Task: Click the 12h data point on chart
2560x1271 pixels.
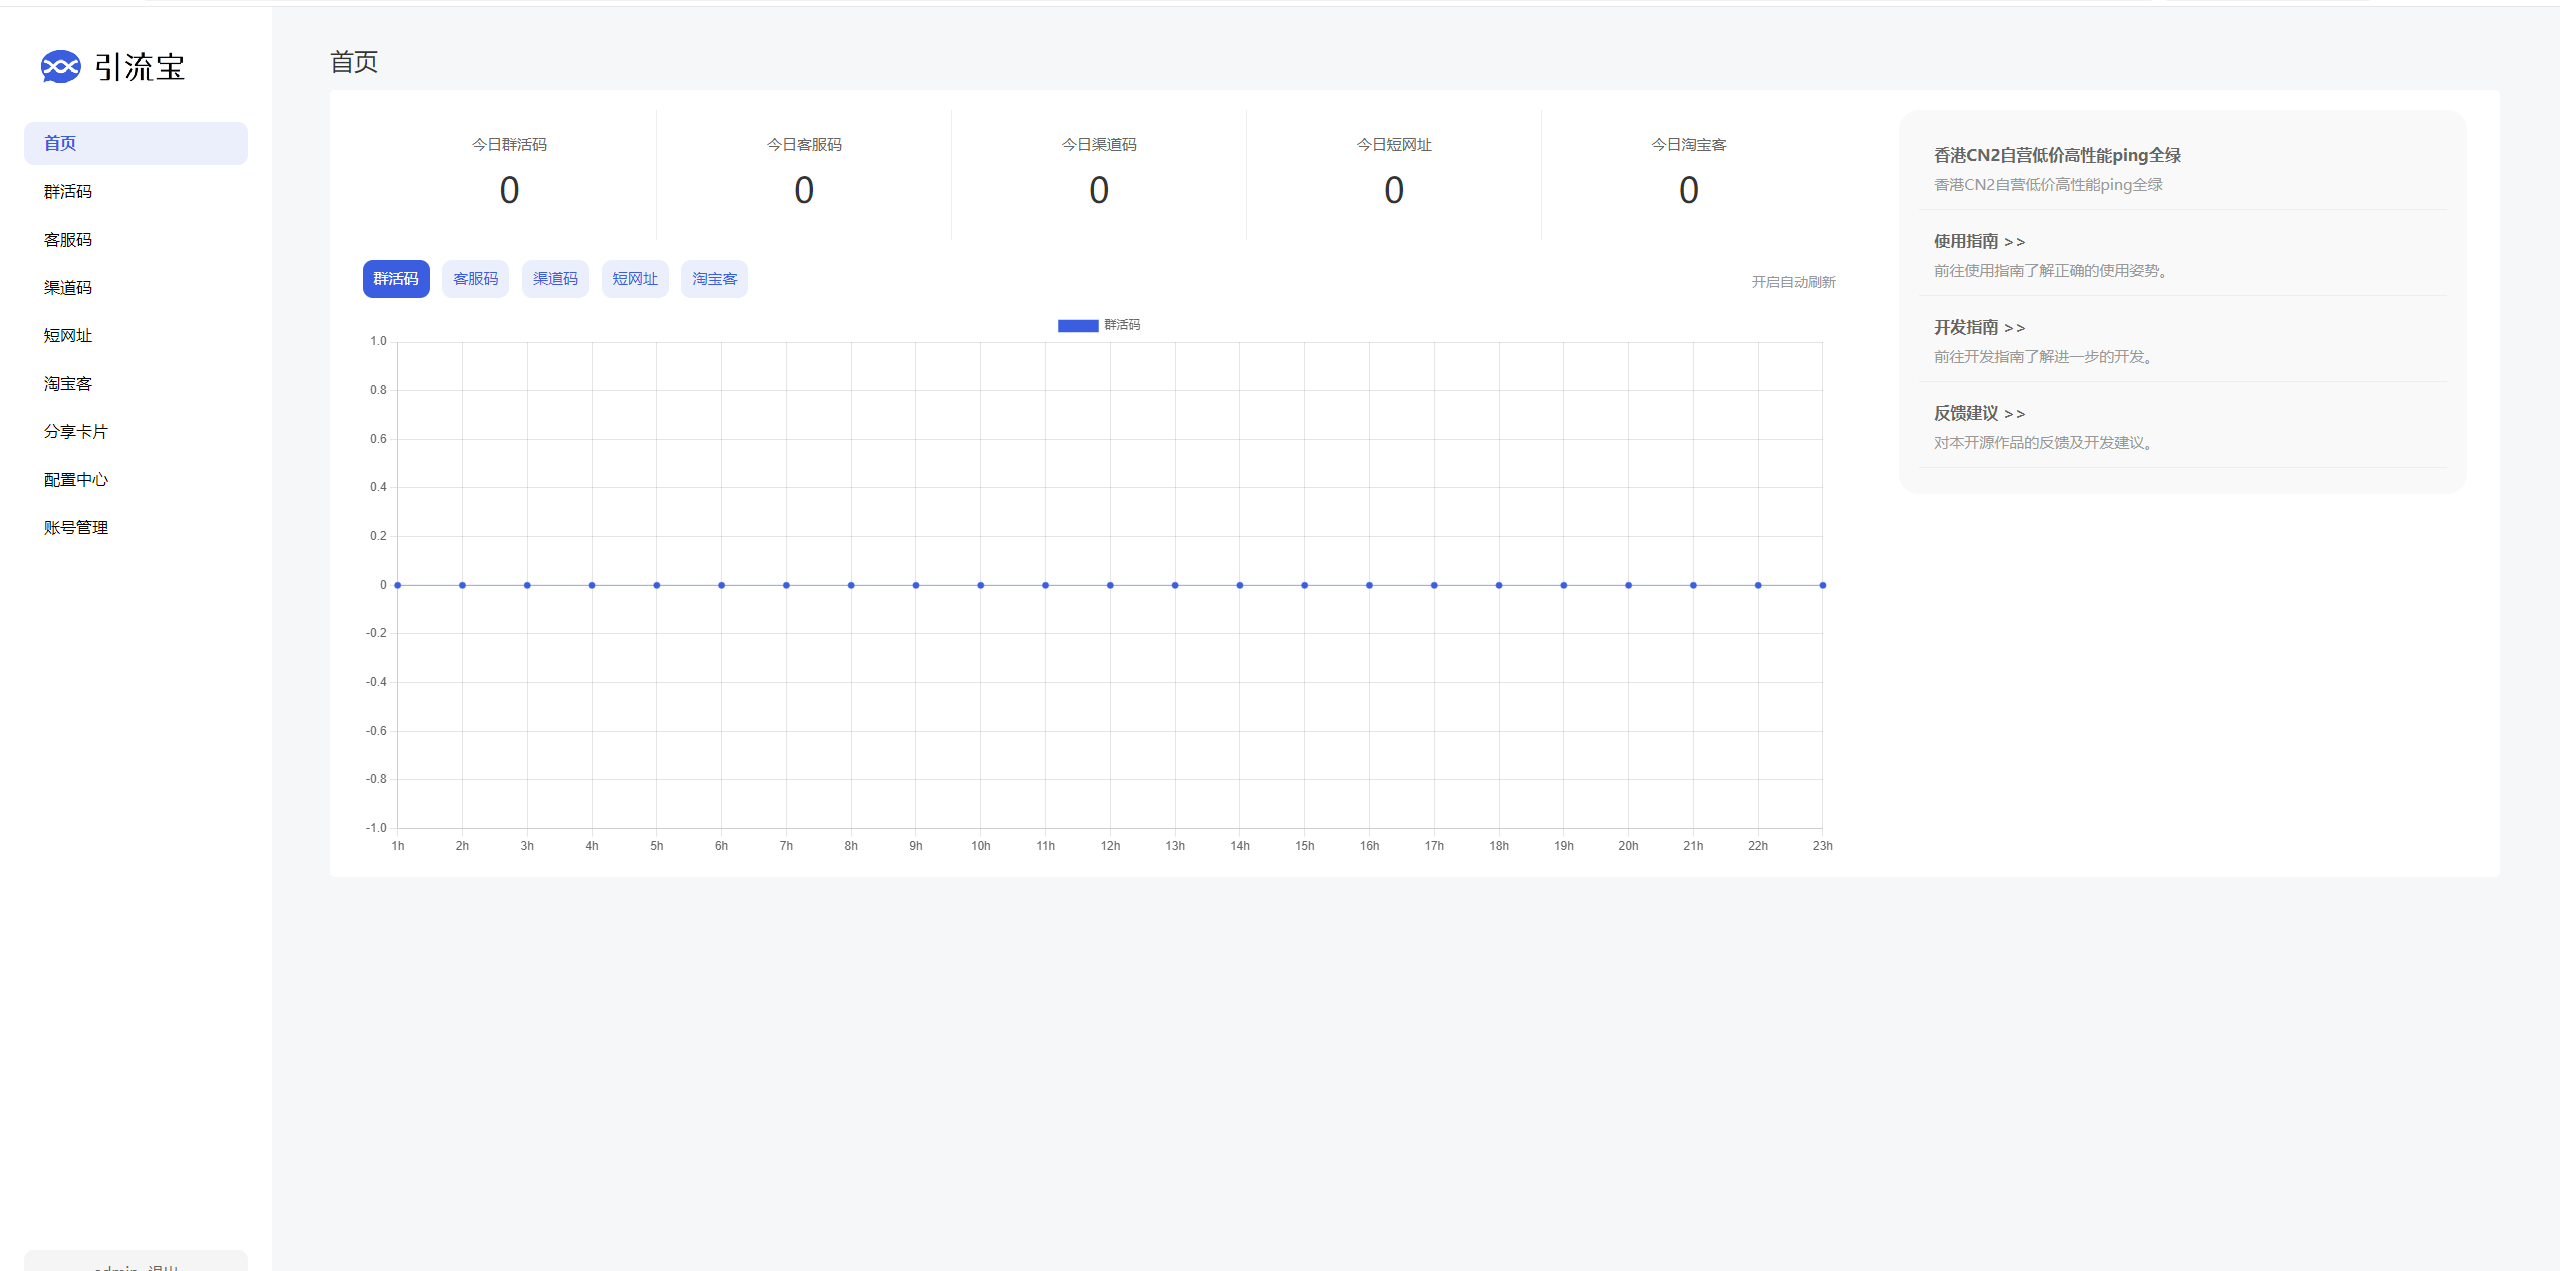Action: click(x=1110, y=585)
